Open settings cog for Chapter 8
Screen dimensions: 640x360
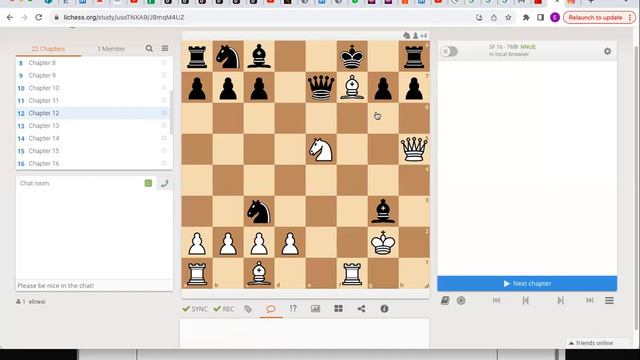[164, 63]
